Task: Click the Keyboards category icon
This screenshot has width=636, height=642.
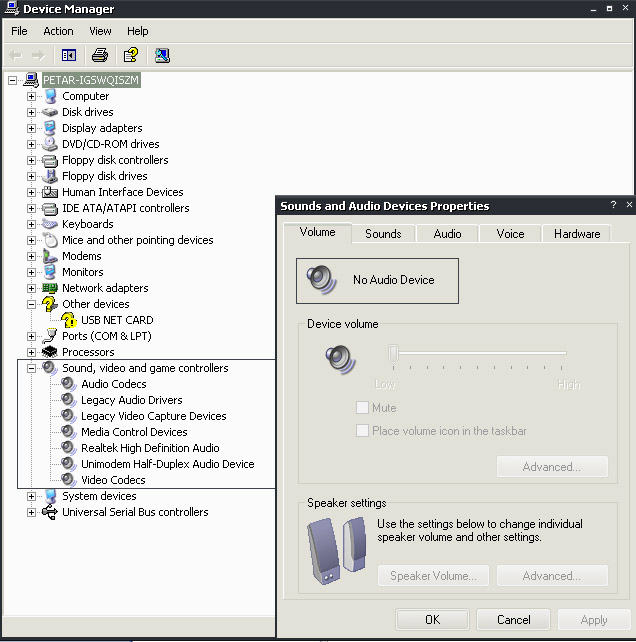Action: click(50, 224)
